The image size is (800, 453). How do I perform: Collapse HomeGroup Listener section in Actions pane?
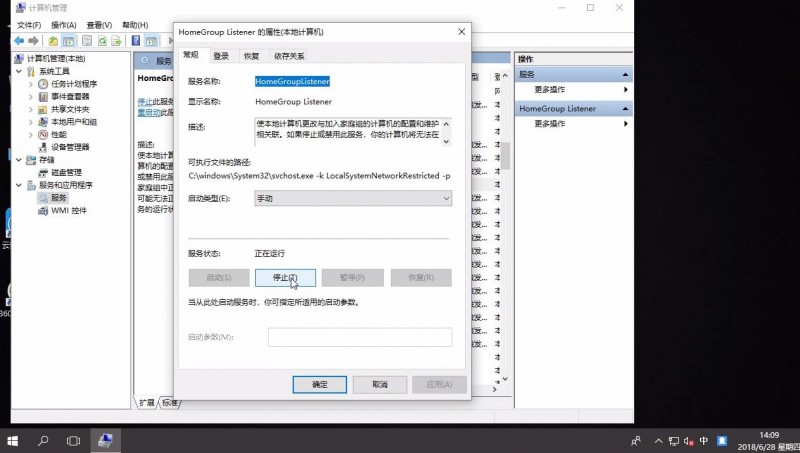point(626,109)
